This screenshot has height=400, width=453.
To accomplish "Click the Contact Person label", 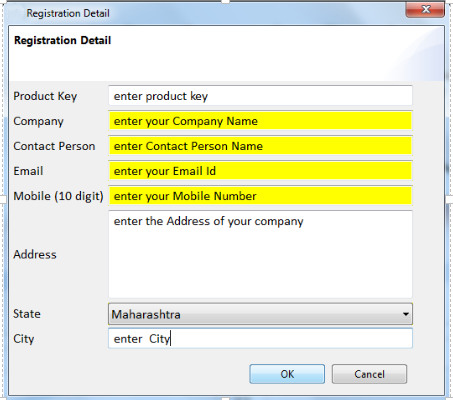I will tap(54, 146).
